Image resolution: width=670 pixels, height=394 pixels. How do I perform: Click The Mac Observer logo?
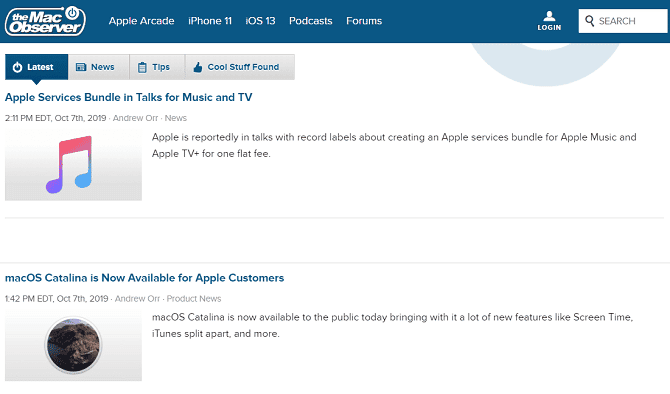point(45,21)
